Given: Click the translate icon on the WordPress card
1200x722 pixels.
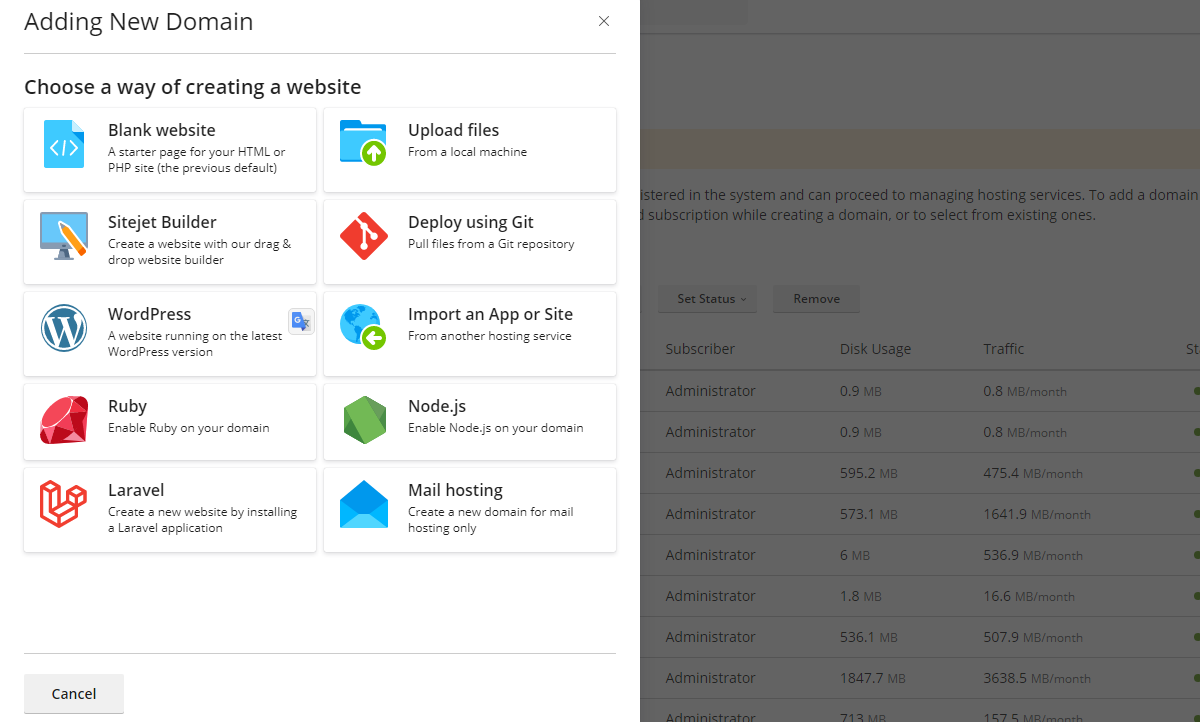Looking at the screenshot, I should [301, 321].
